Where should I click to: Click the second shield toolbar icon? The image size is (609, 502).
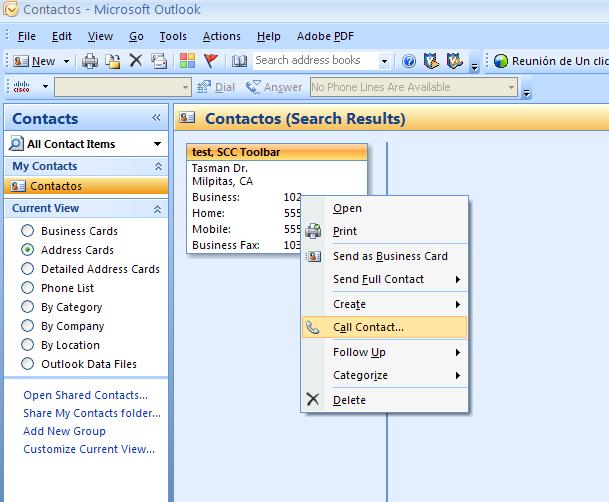tap(454, 61)
